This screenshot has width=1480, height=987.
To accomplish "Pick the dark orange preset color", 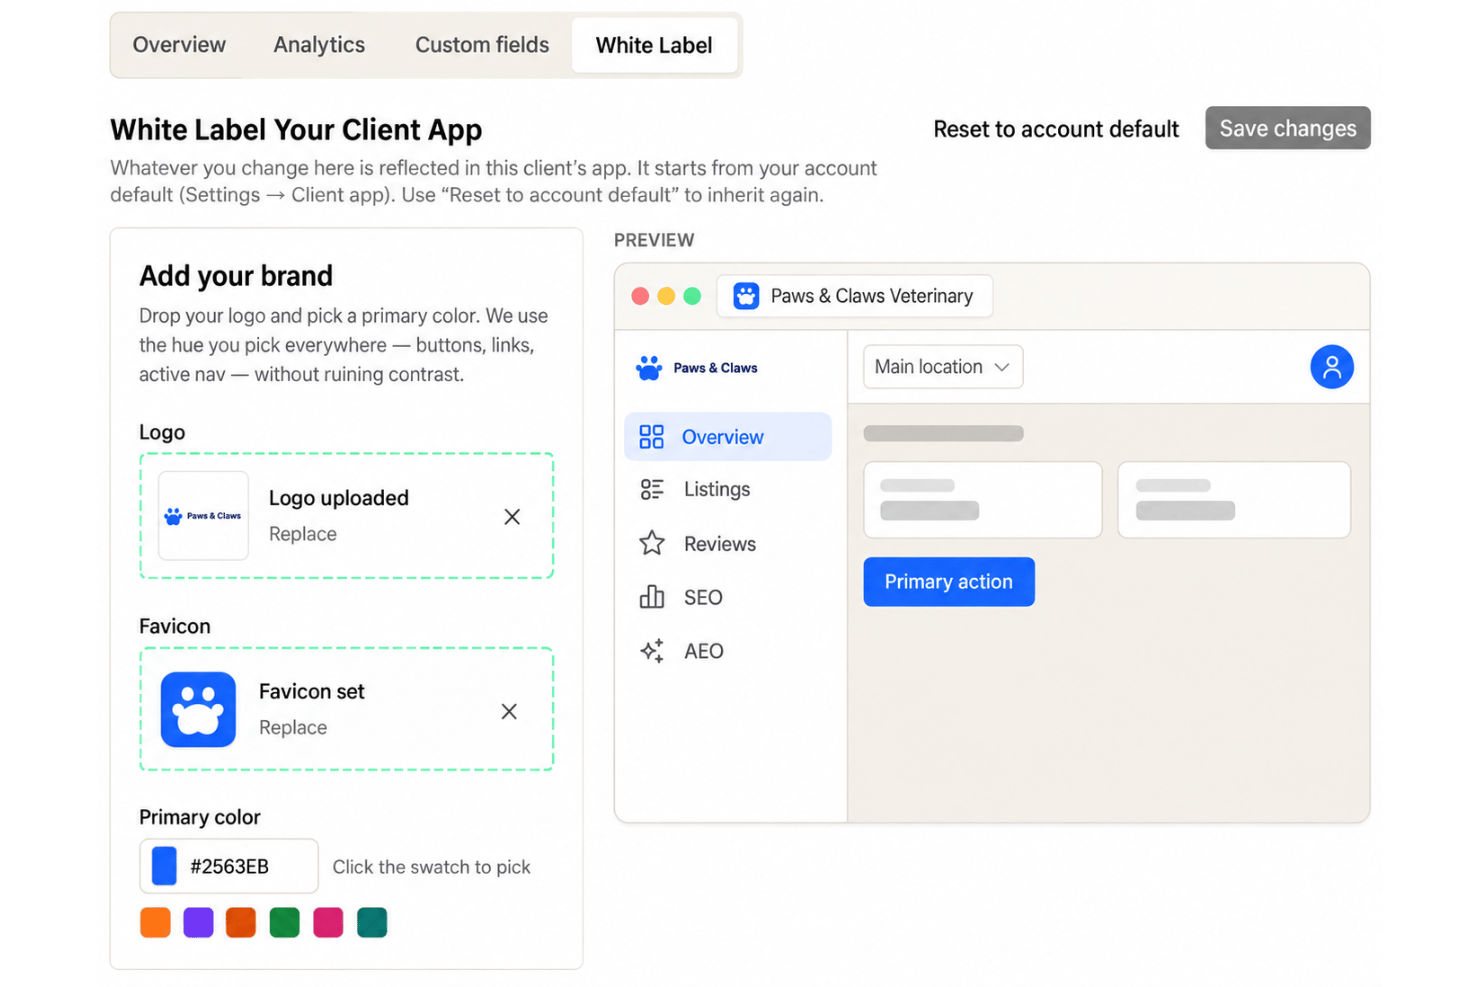I will (241, 922).
